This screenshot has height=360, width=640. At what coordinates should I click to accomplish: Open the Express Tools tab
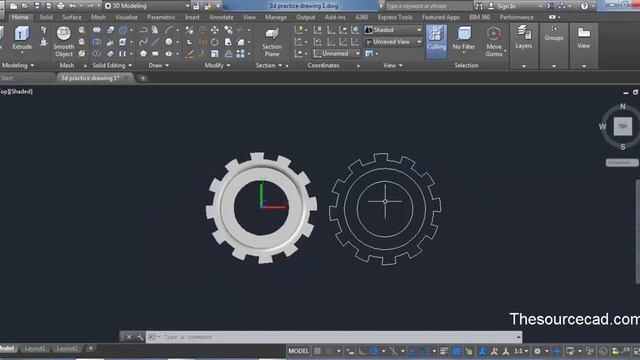point(395,17)
